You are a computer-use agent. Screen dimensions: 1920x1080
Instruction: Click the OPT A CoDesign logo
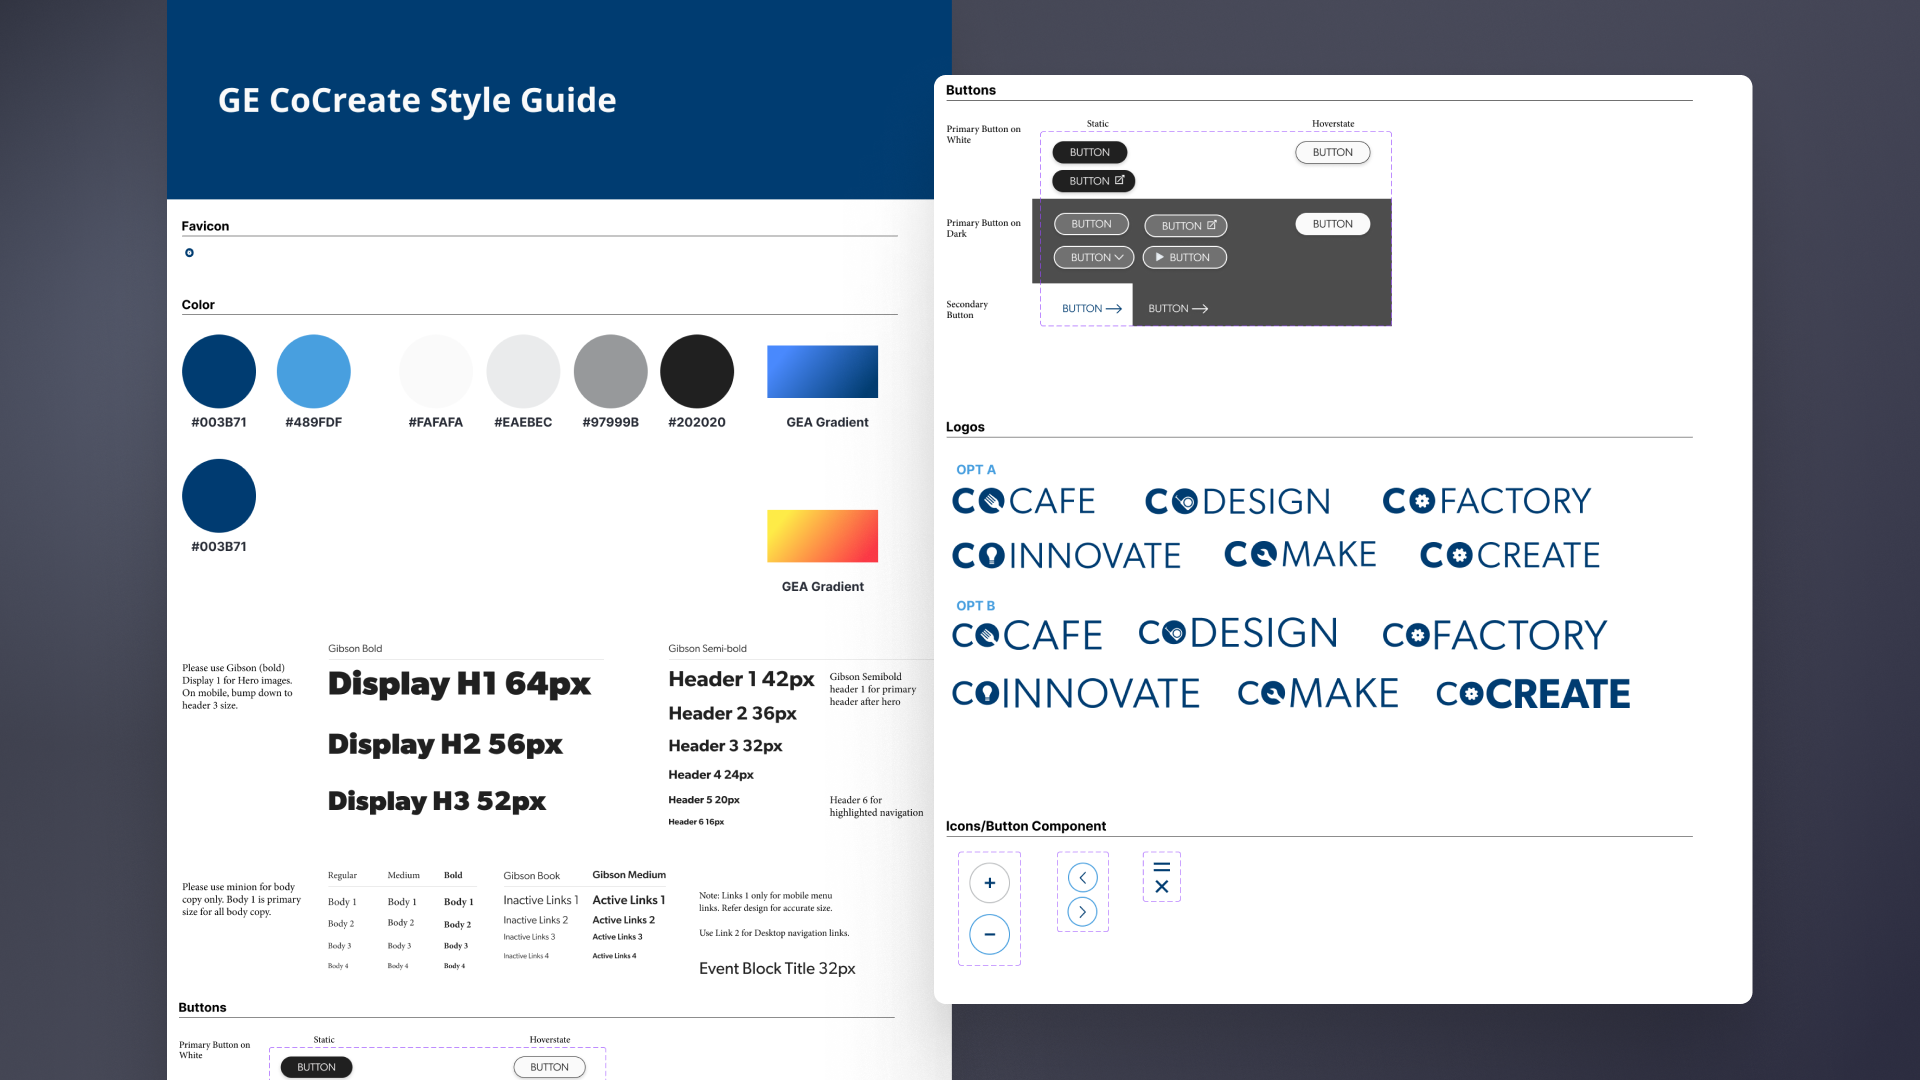(1237, 501)
